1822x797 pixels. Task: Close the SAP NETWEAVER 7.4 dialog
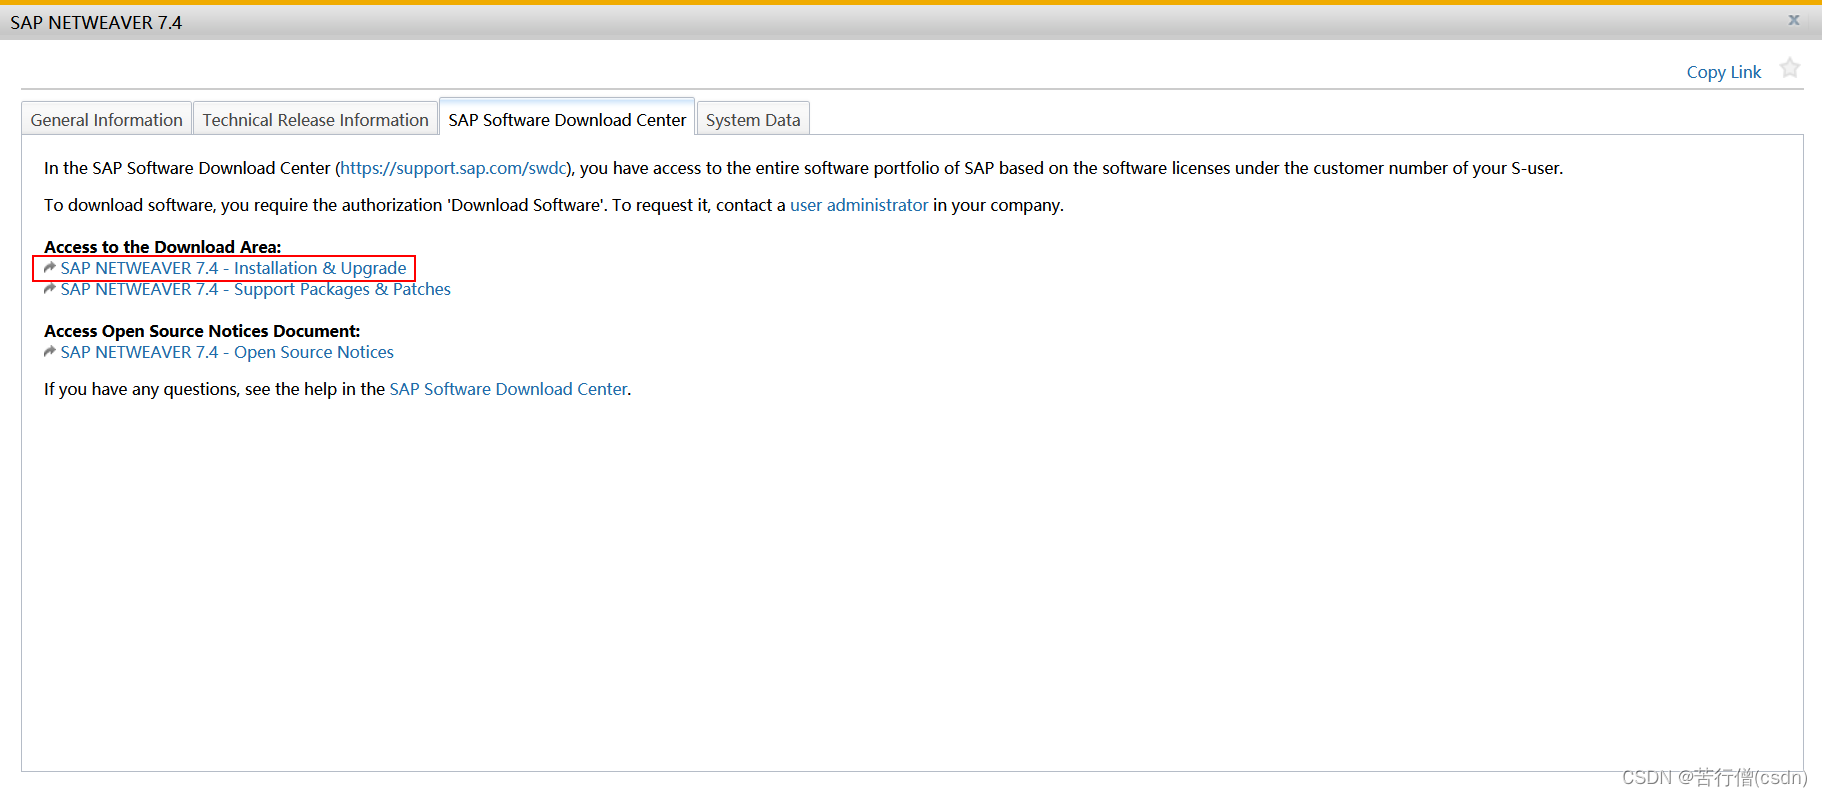(1794, 20)
